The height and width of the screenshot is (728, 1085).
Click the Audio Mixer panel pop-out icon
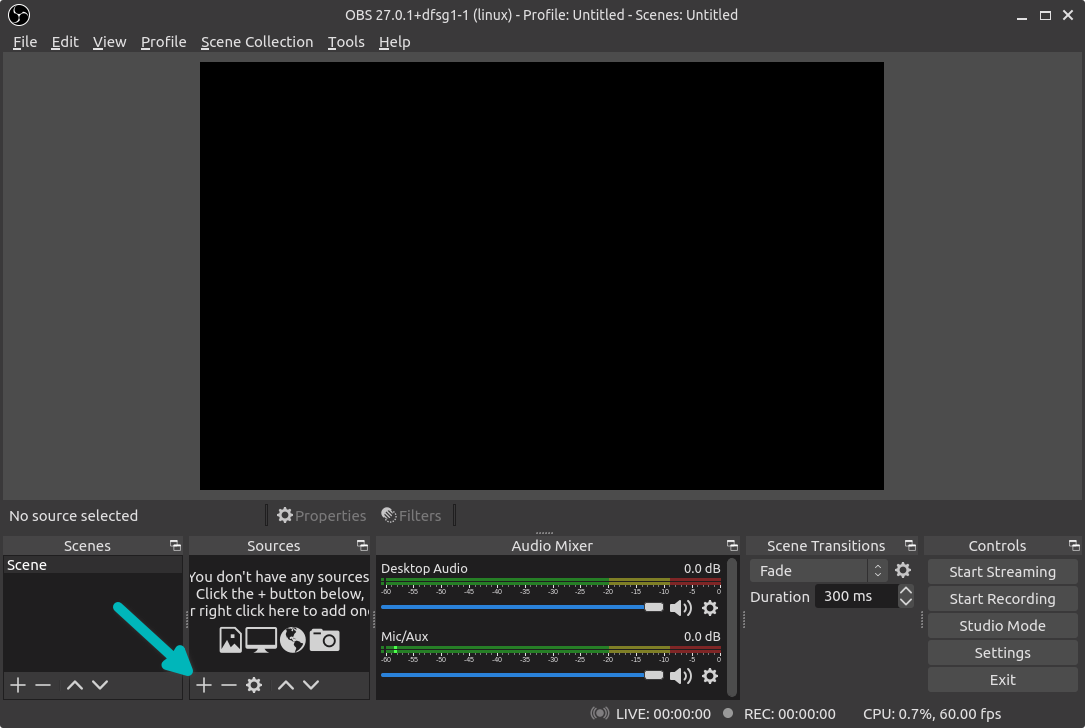coord(732,546)
